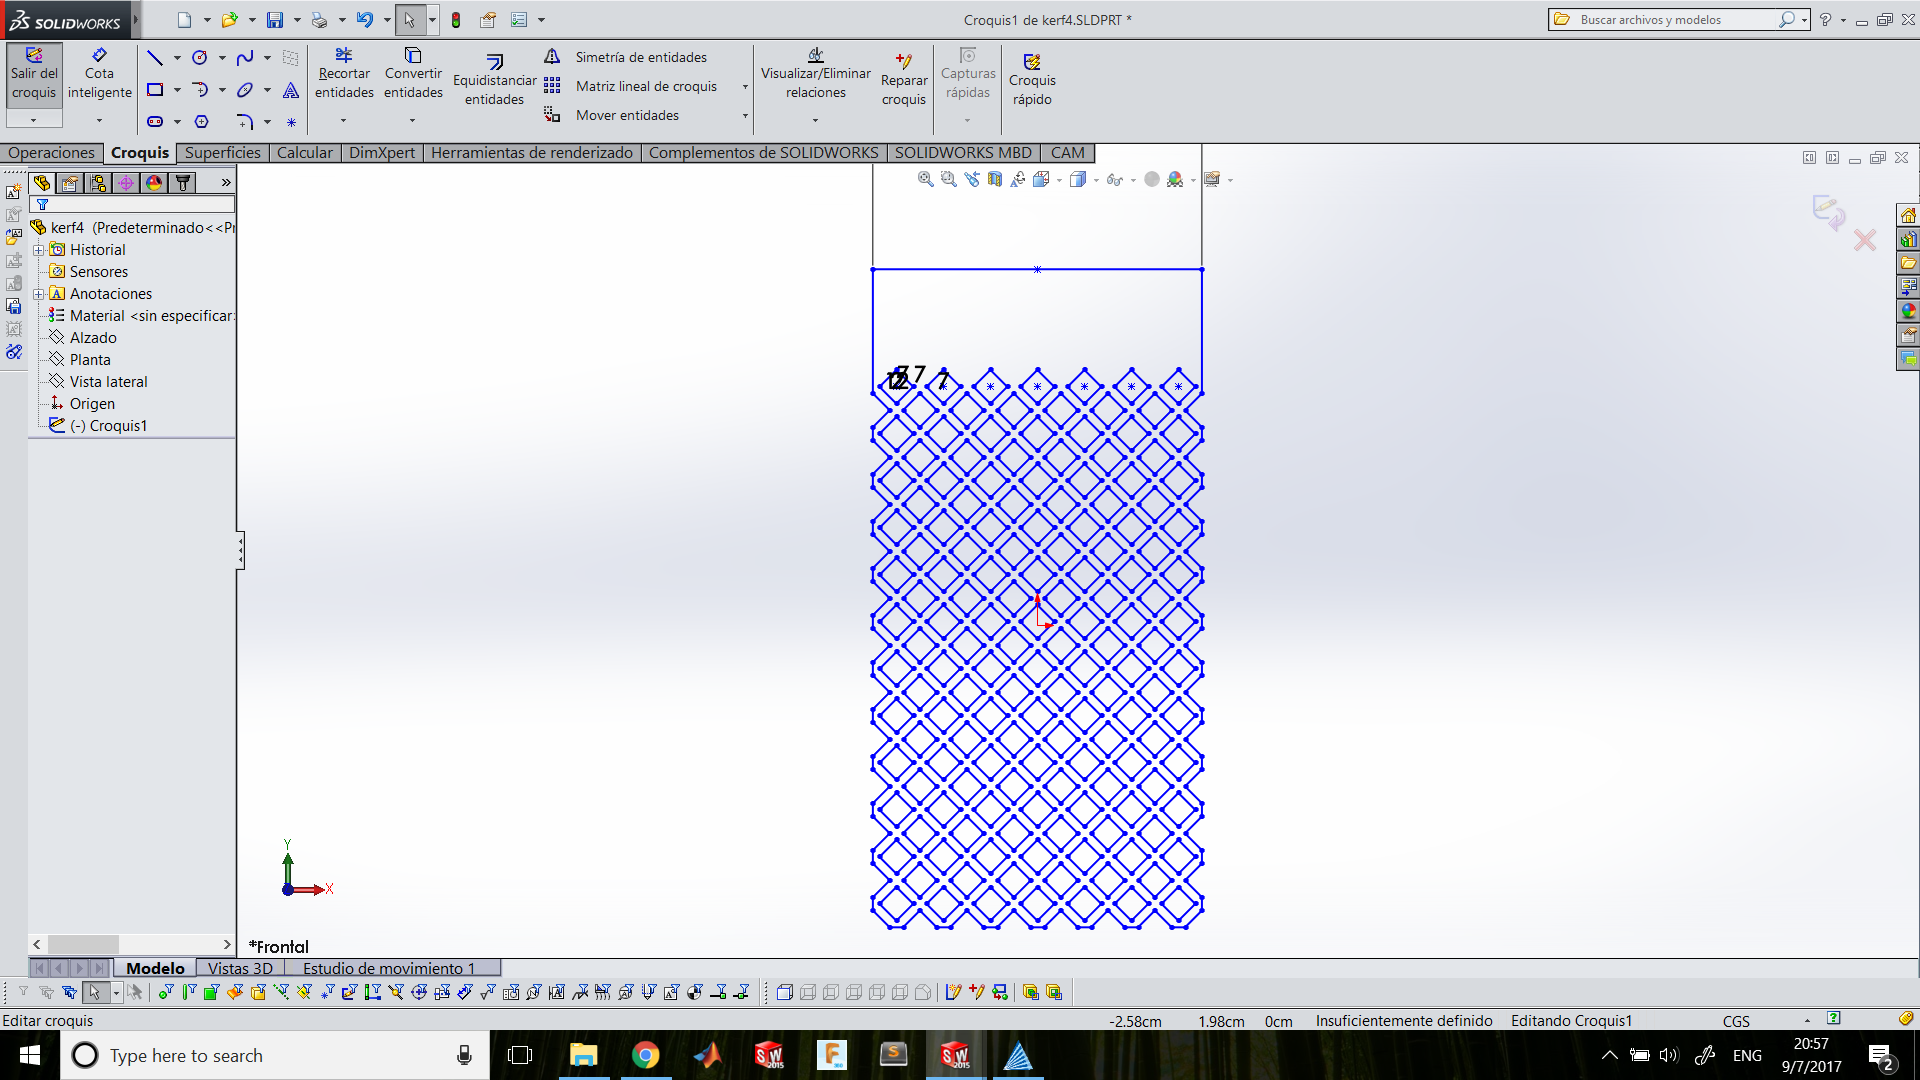
Task: Click the Undo icon
Action: [x=365, y=20]
